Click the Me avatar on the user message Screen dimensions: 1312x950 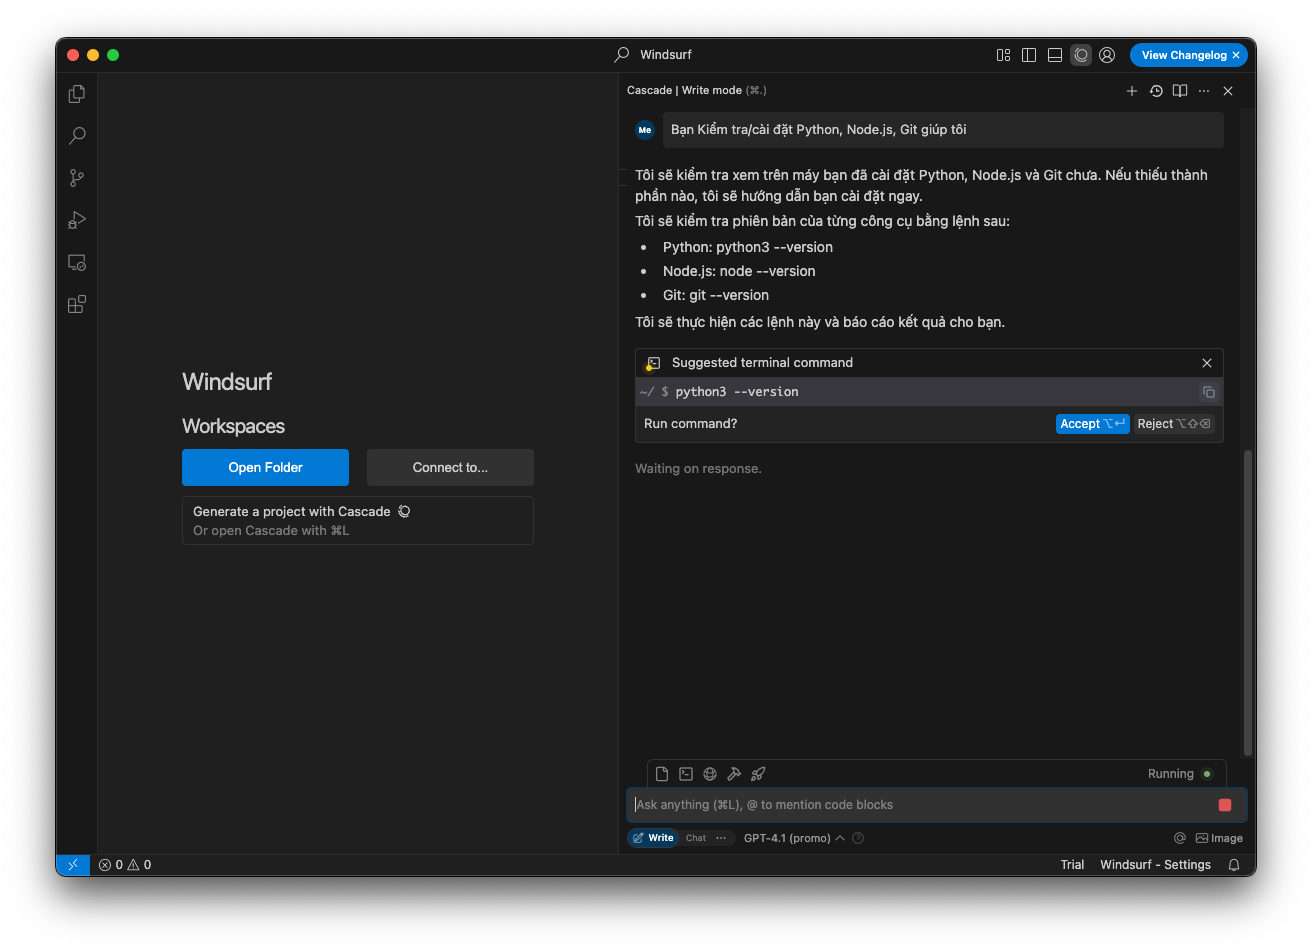tap(645, 130)
